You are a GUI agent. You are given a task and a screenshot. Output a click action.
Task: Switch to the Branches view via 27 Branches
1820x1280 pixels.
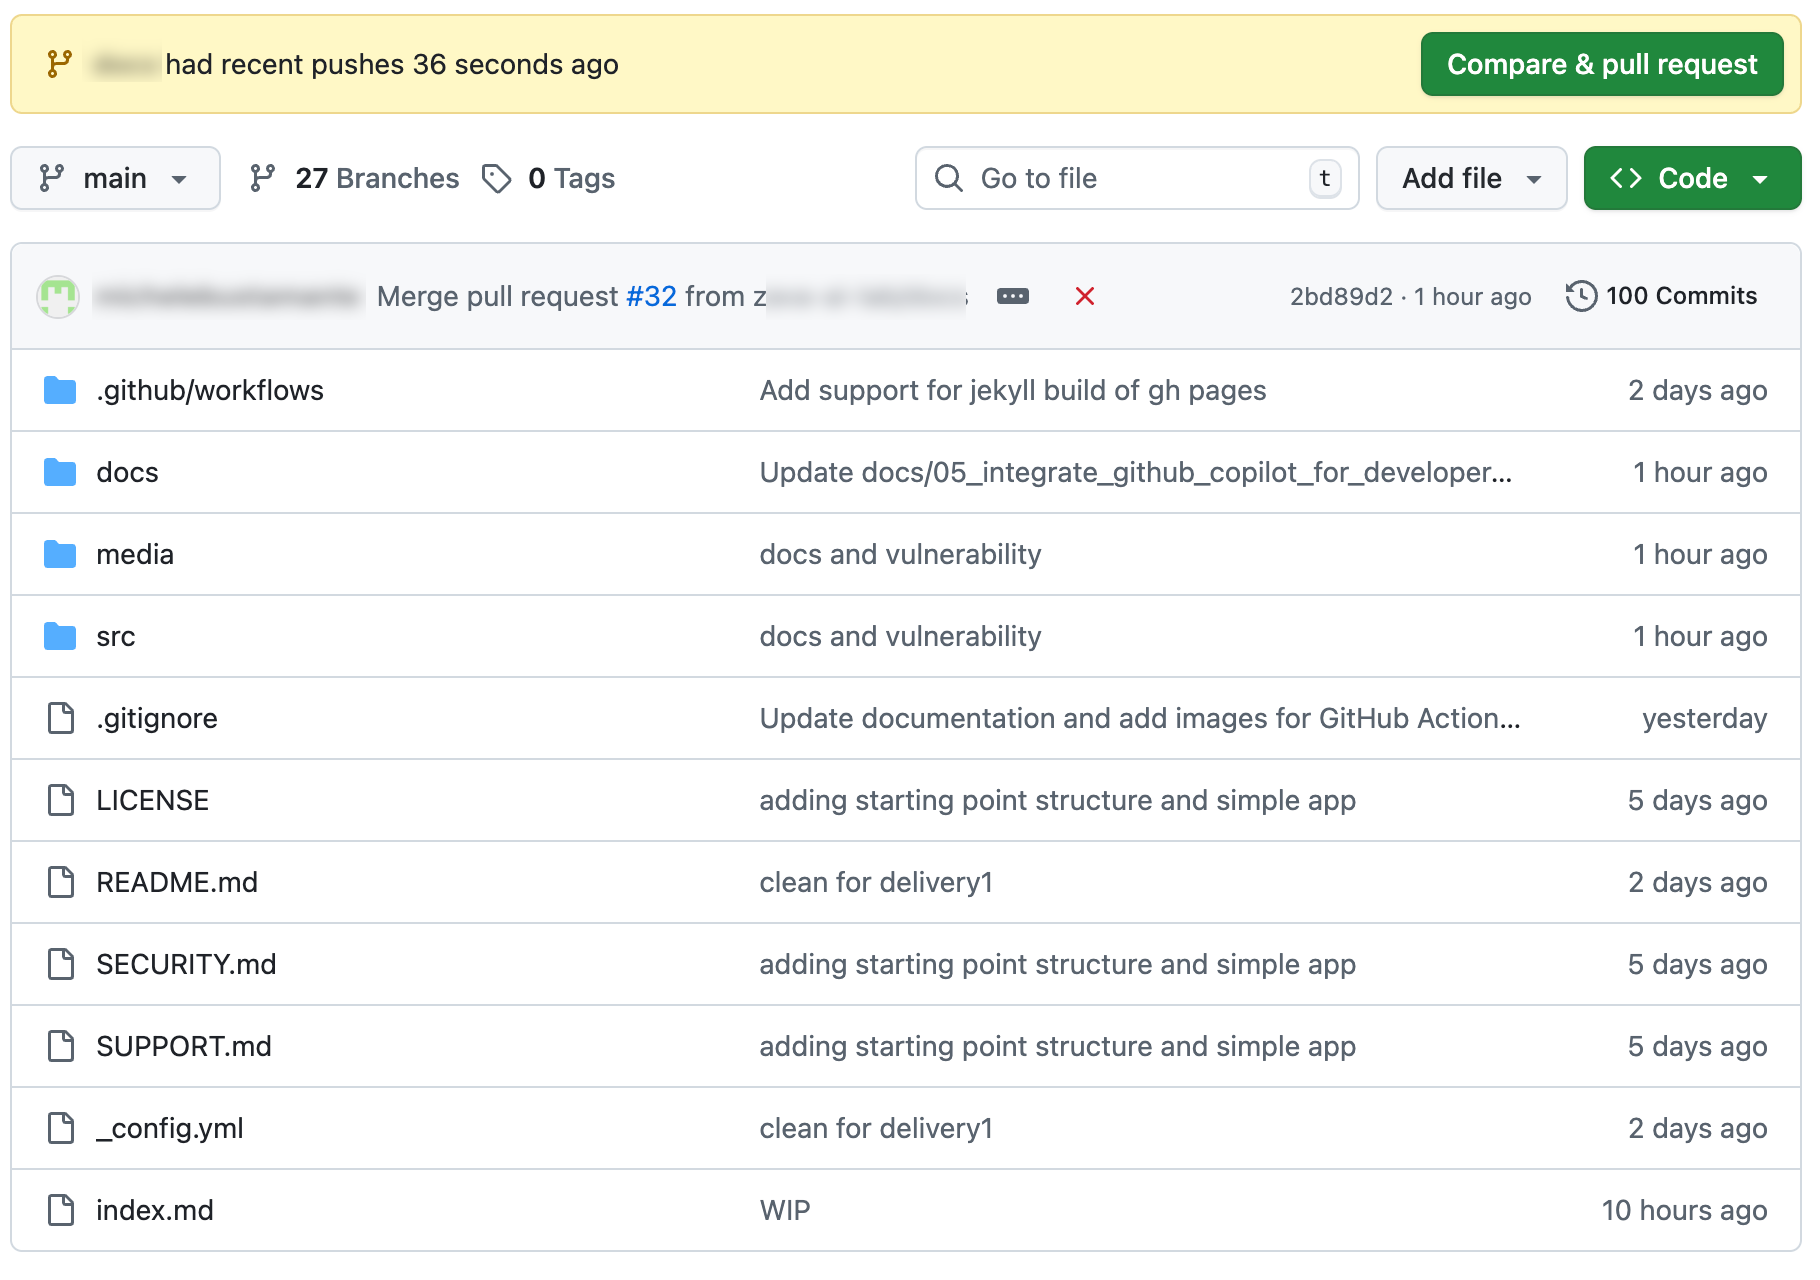click(377, 178)
